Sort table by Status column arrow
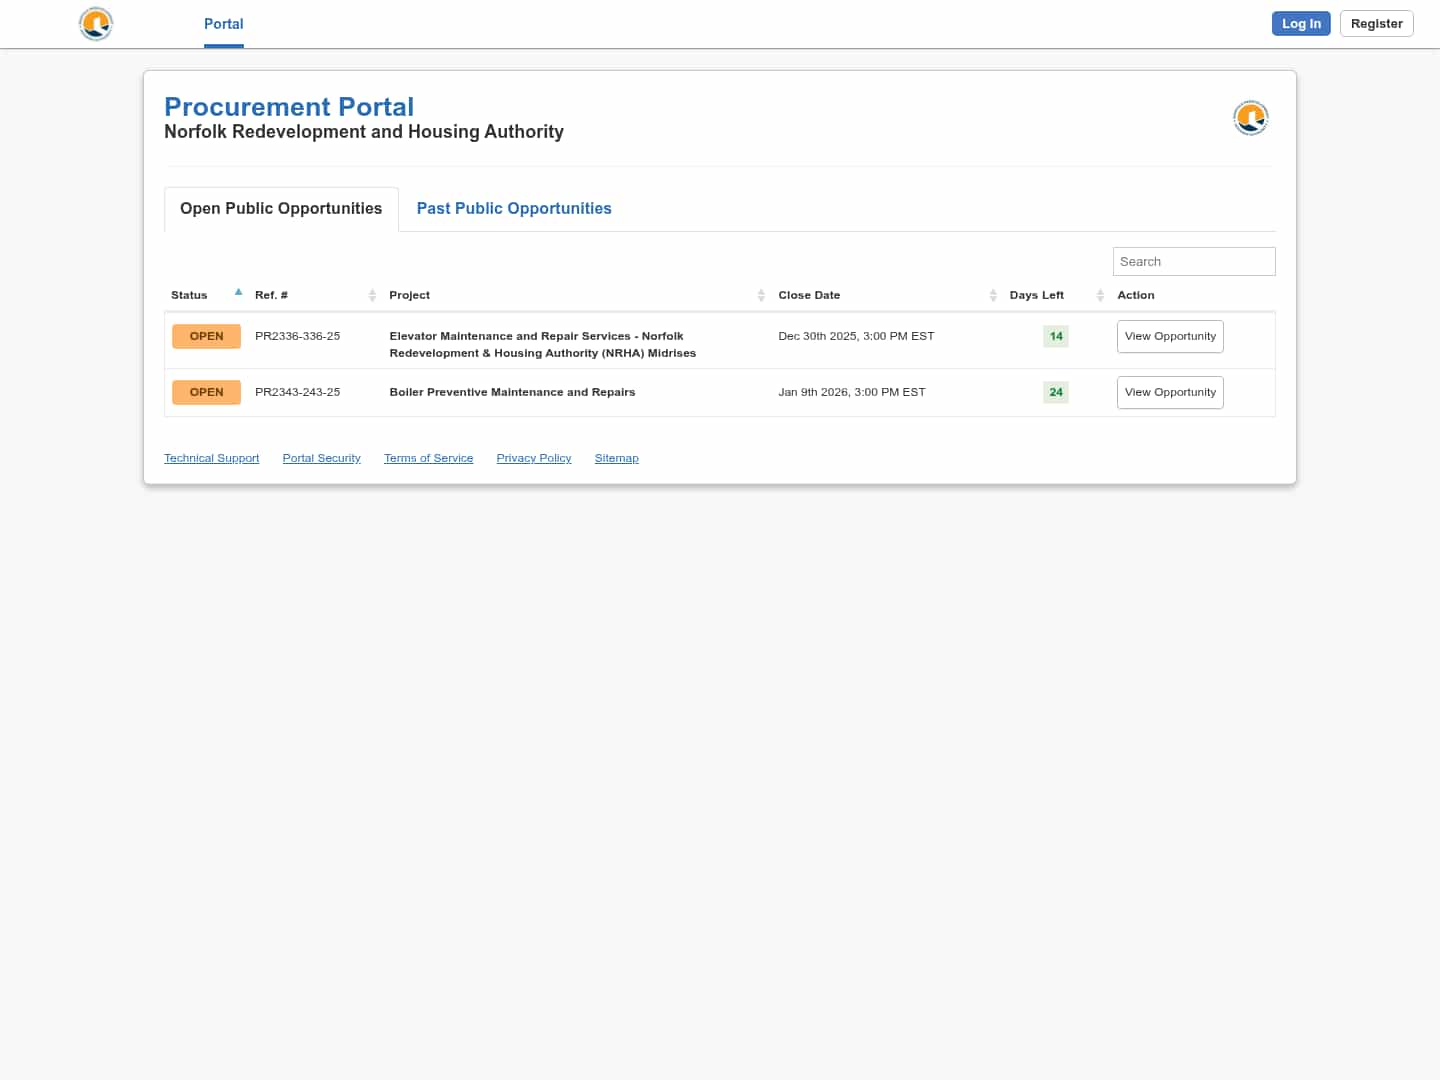The width and height of the screenshot is (1440, 1080). tap(238, 293)
